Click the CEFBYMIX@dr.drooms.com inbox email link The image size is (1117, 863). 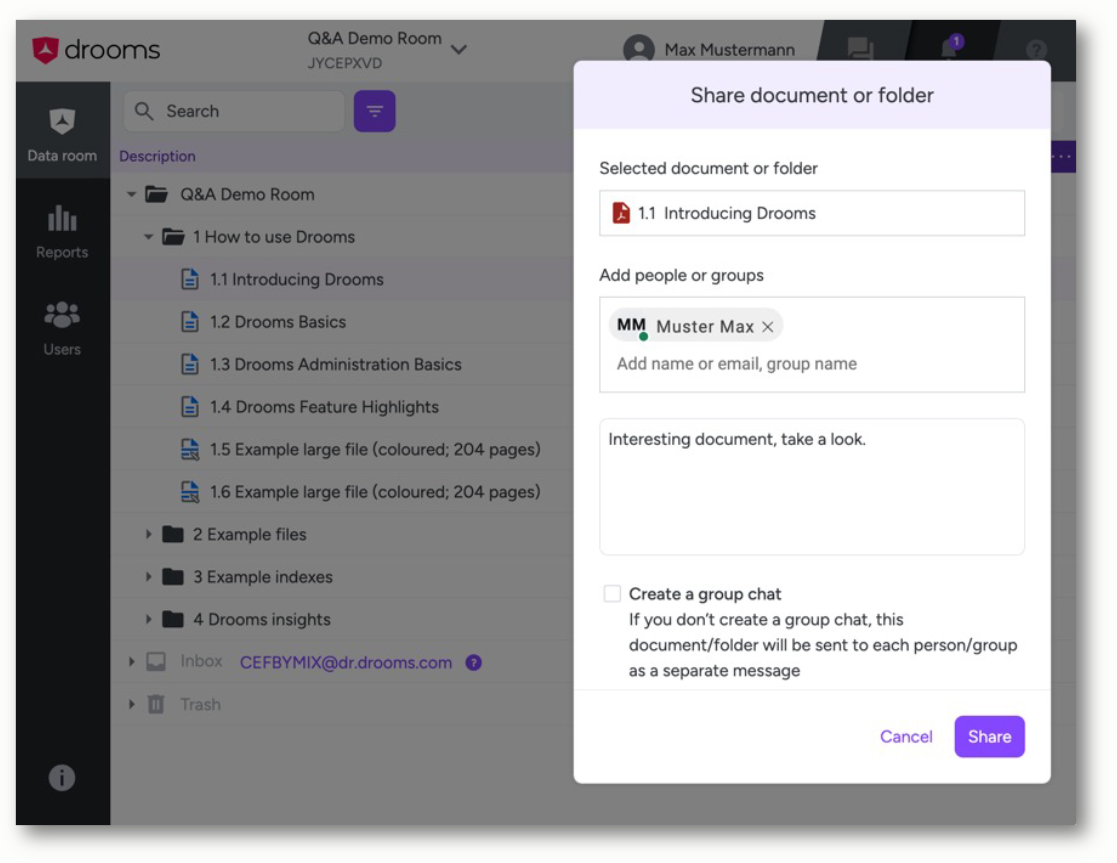(346, 663)
